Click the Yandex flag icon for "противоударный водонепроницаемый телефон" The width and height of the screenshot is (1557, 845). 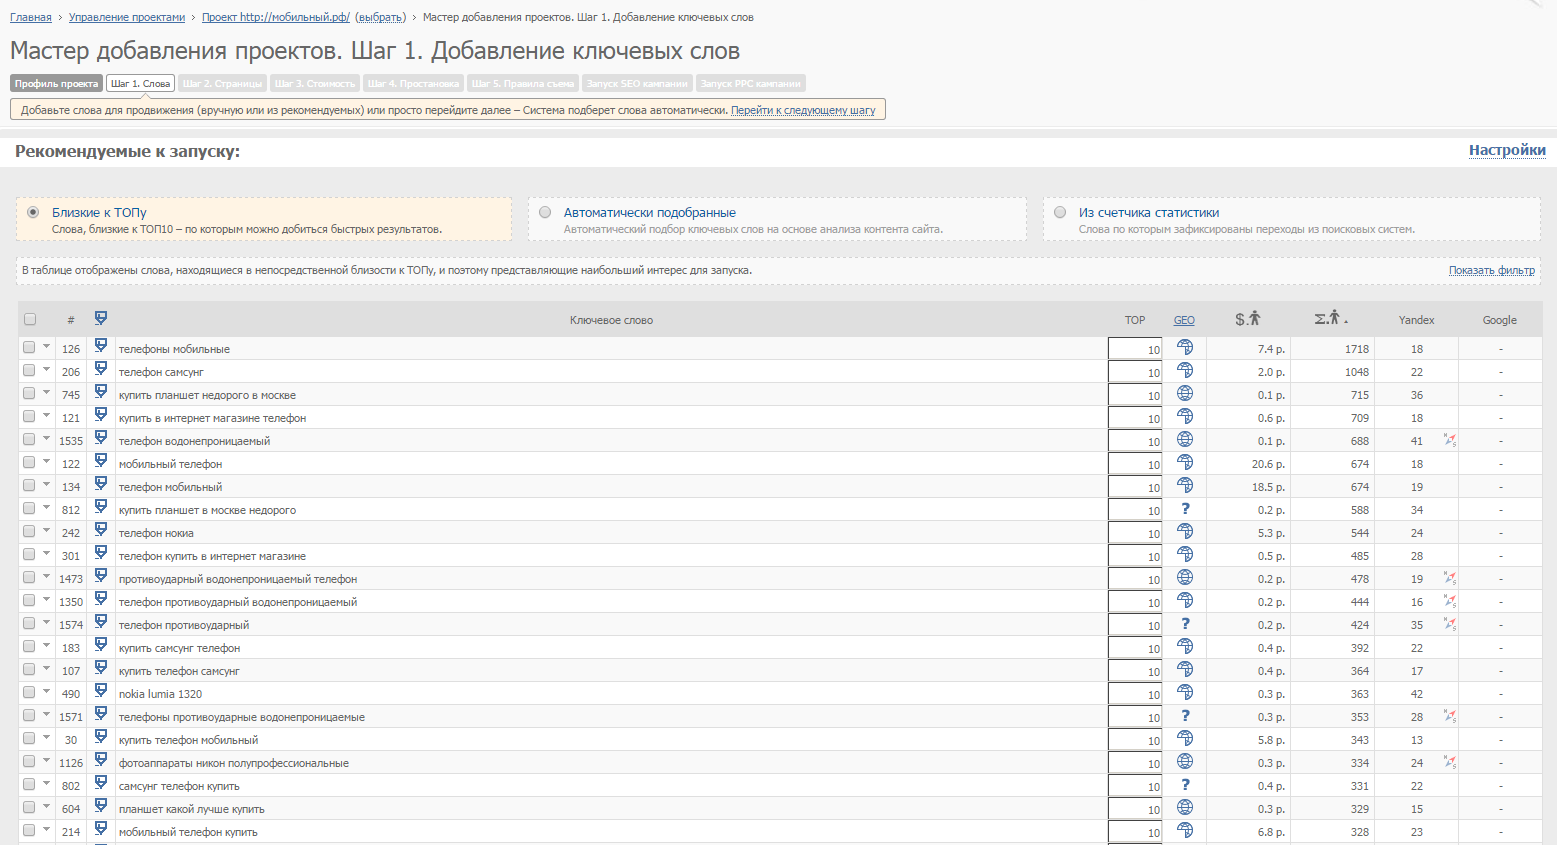tap(1450, 578)
